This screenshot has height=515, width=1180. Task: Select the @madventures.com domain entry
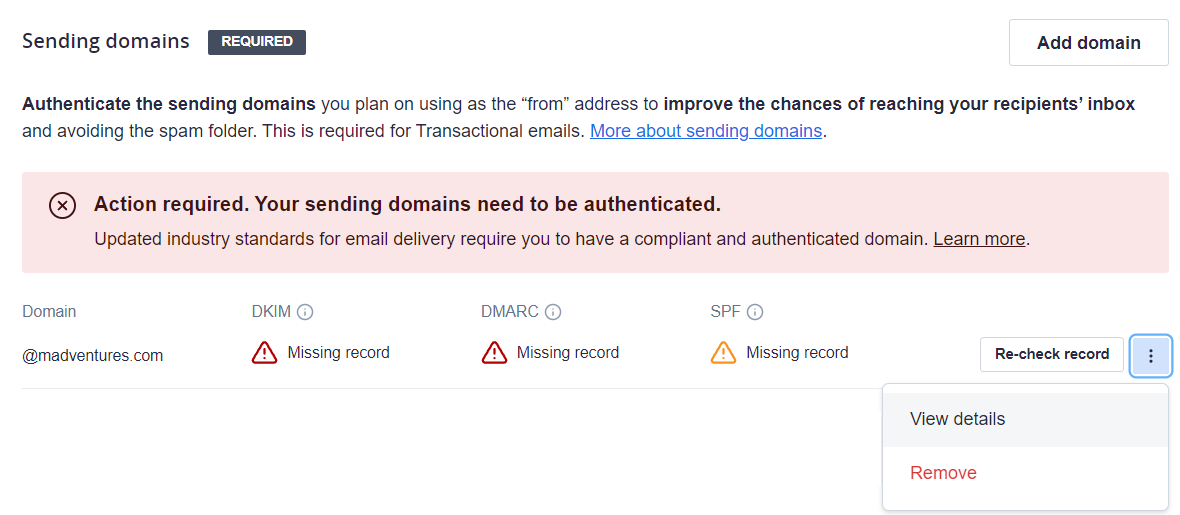click(93, 355)
